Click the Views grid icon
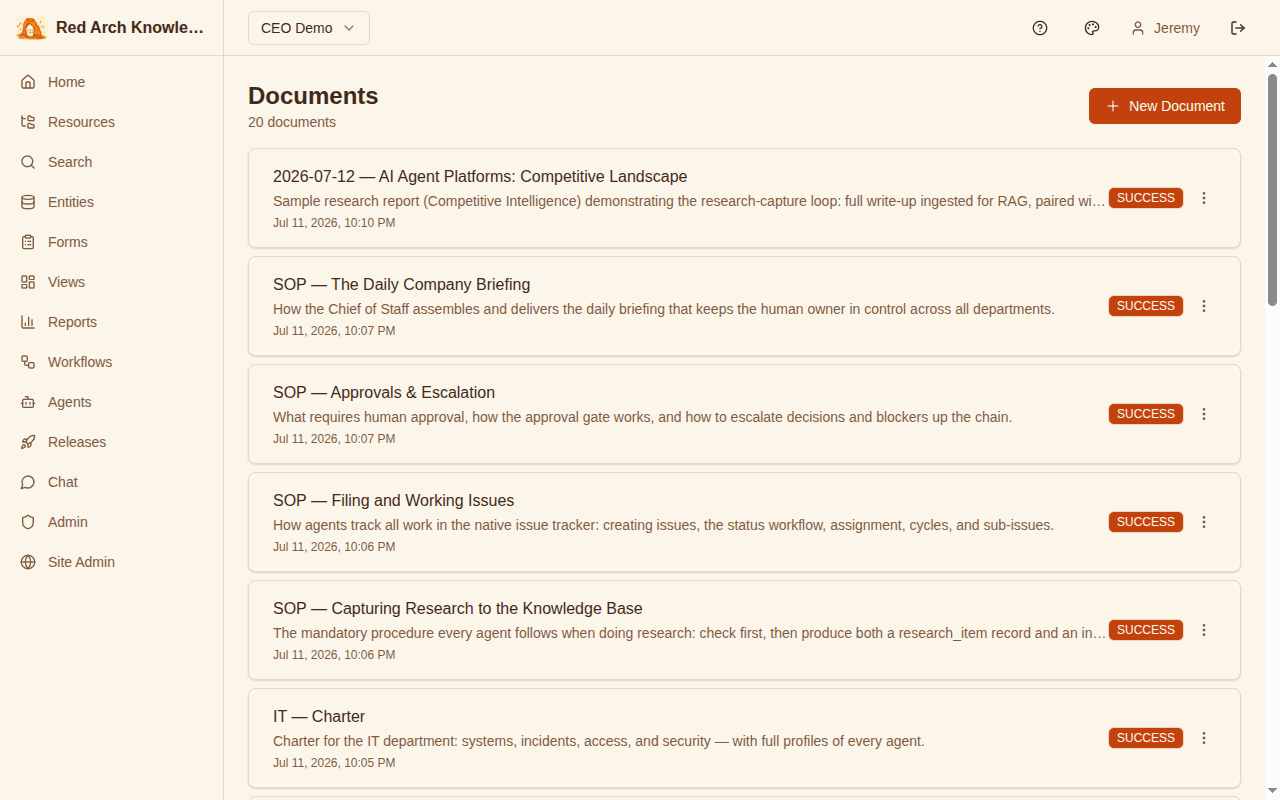The width and height of the screenshot is (1280, 800). click(x=28, y=282)
